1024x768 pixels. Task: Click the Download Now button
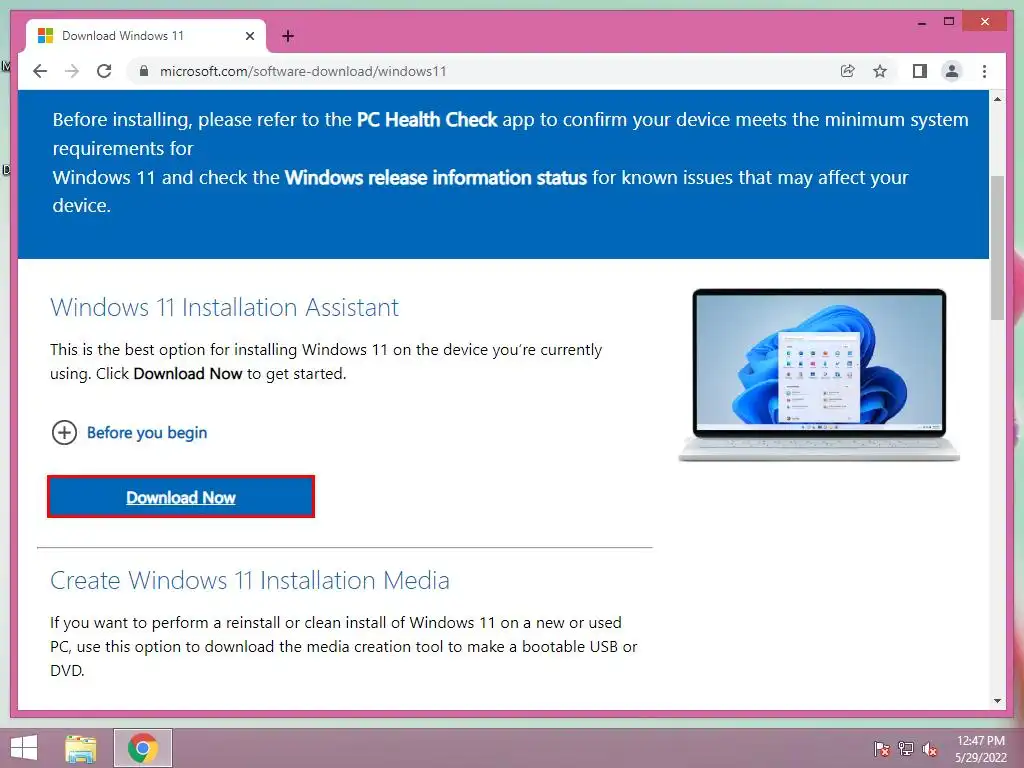click(x=181, y=497)
